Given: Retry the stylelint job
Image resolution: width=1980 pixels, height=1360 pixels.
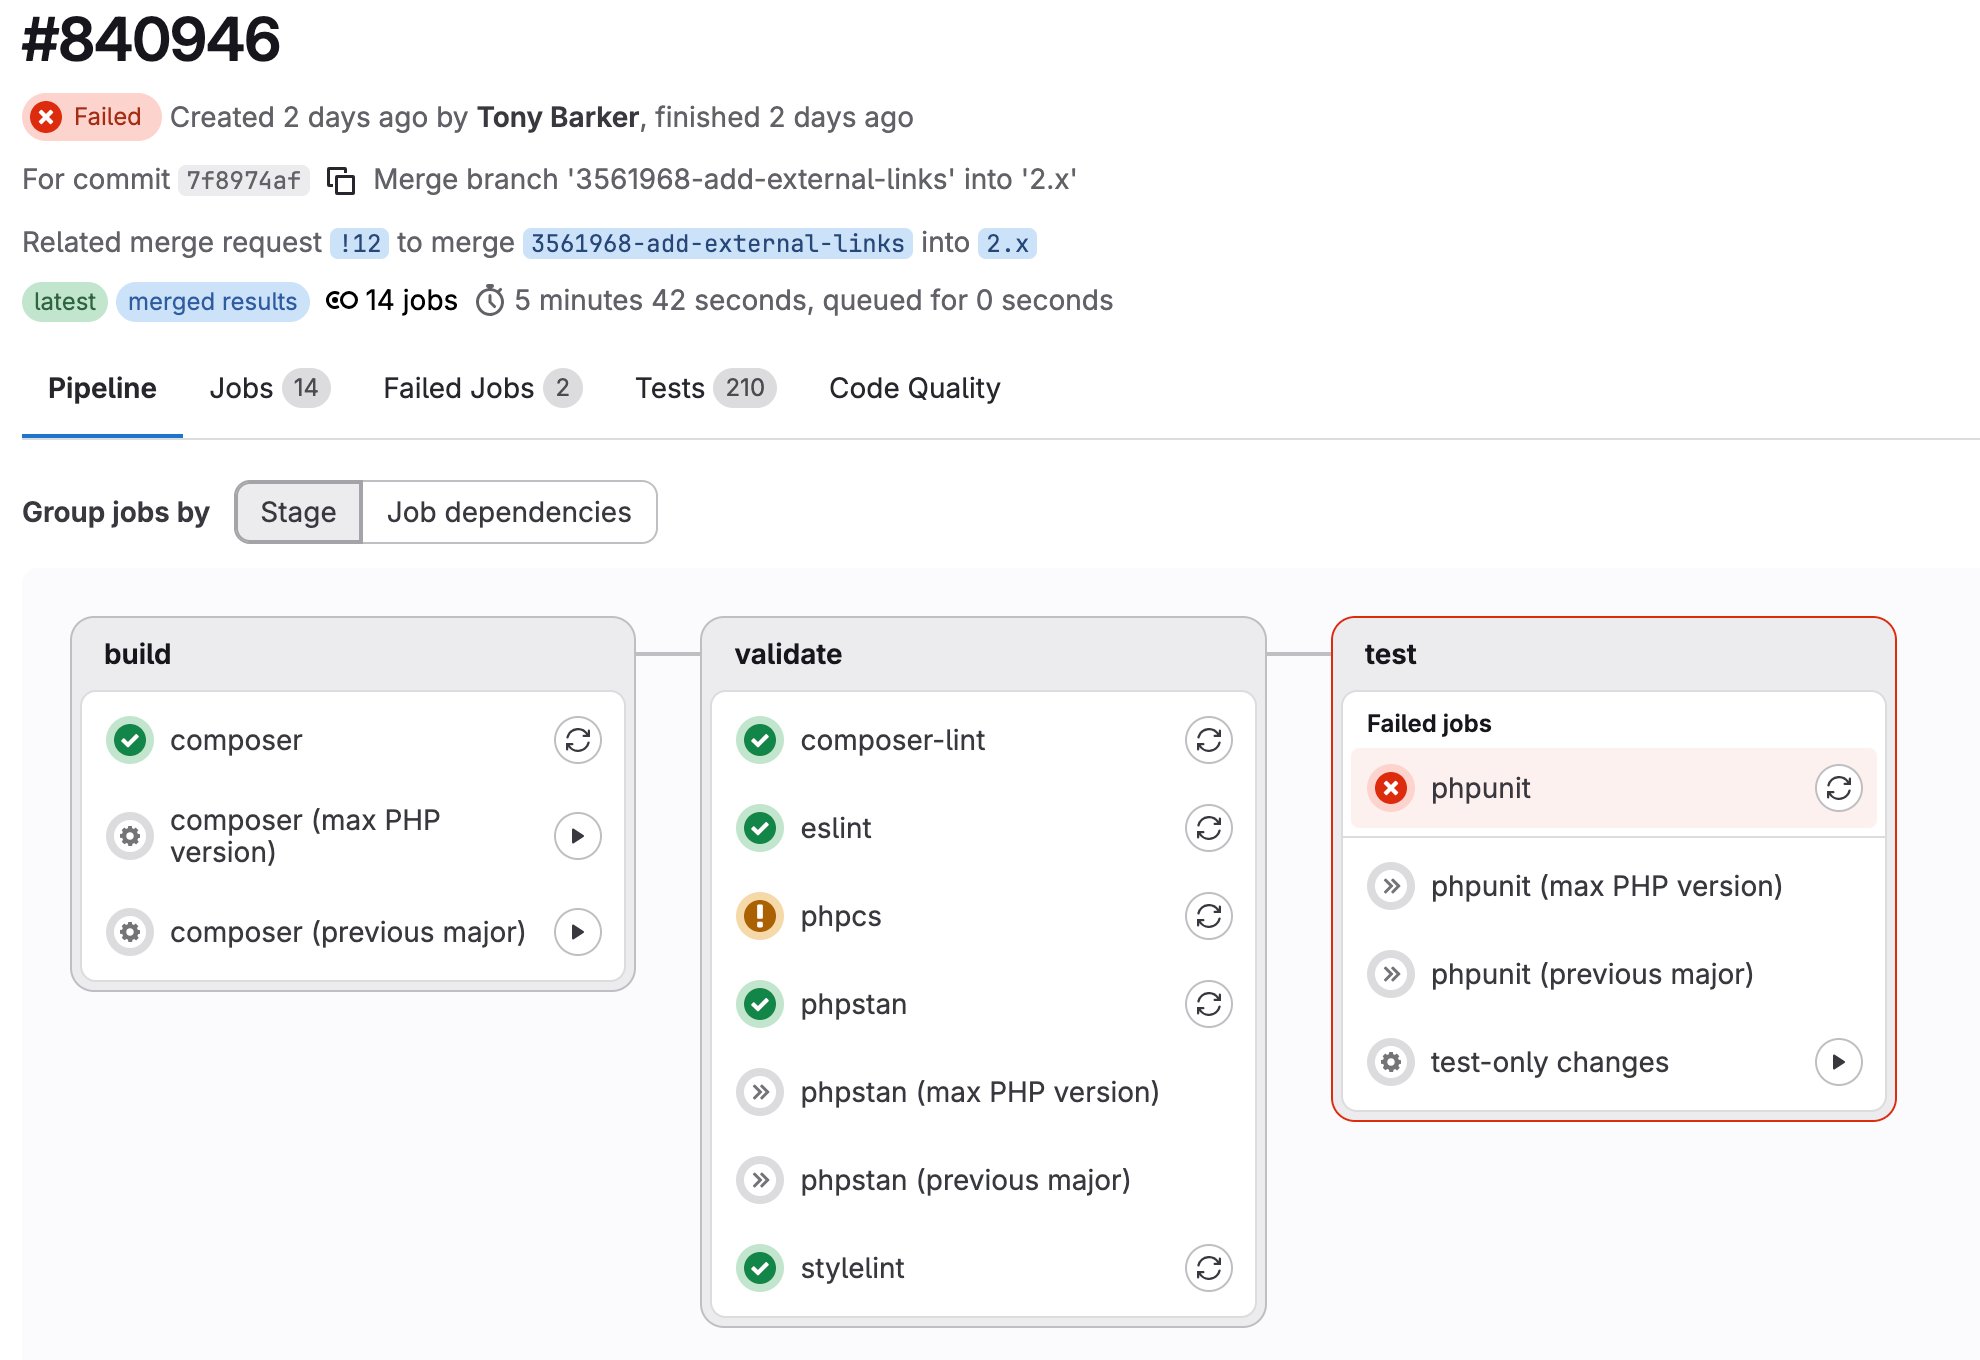Looking at the screenshot, I should tap(1209, 1268).
